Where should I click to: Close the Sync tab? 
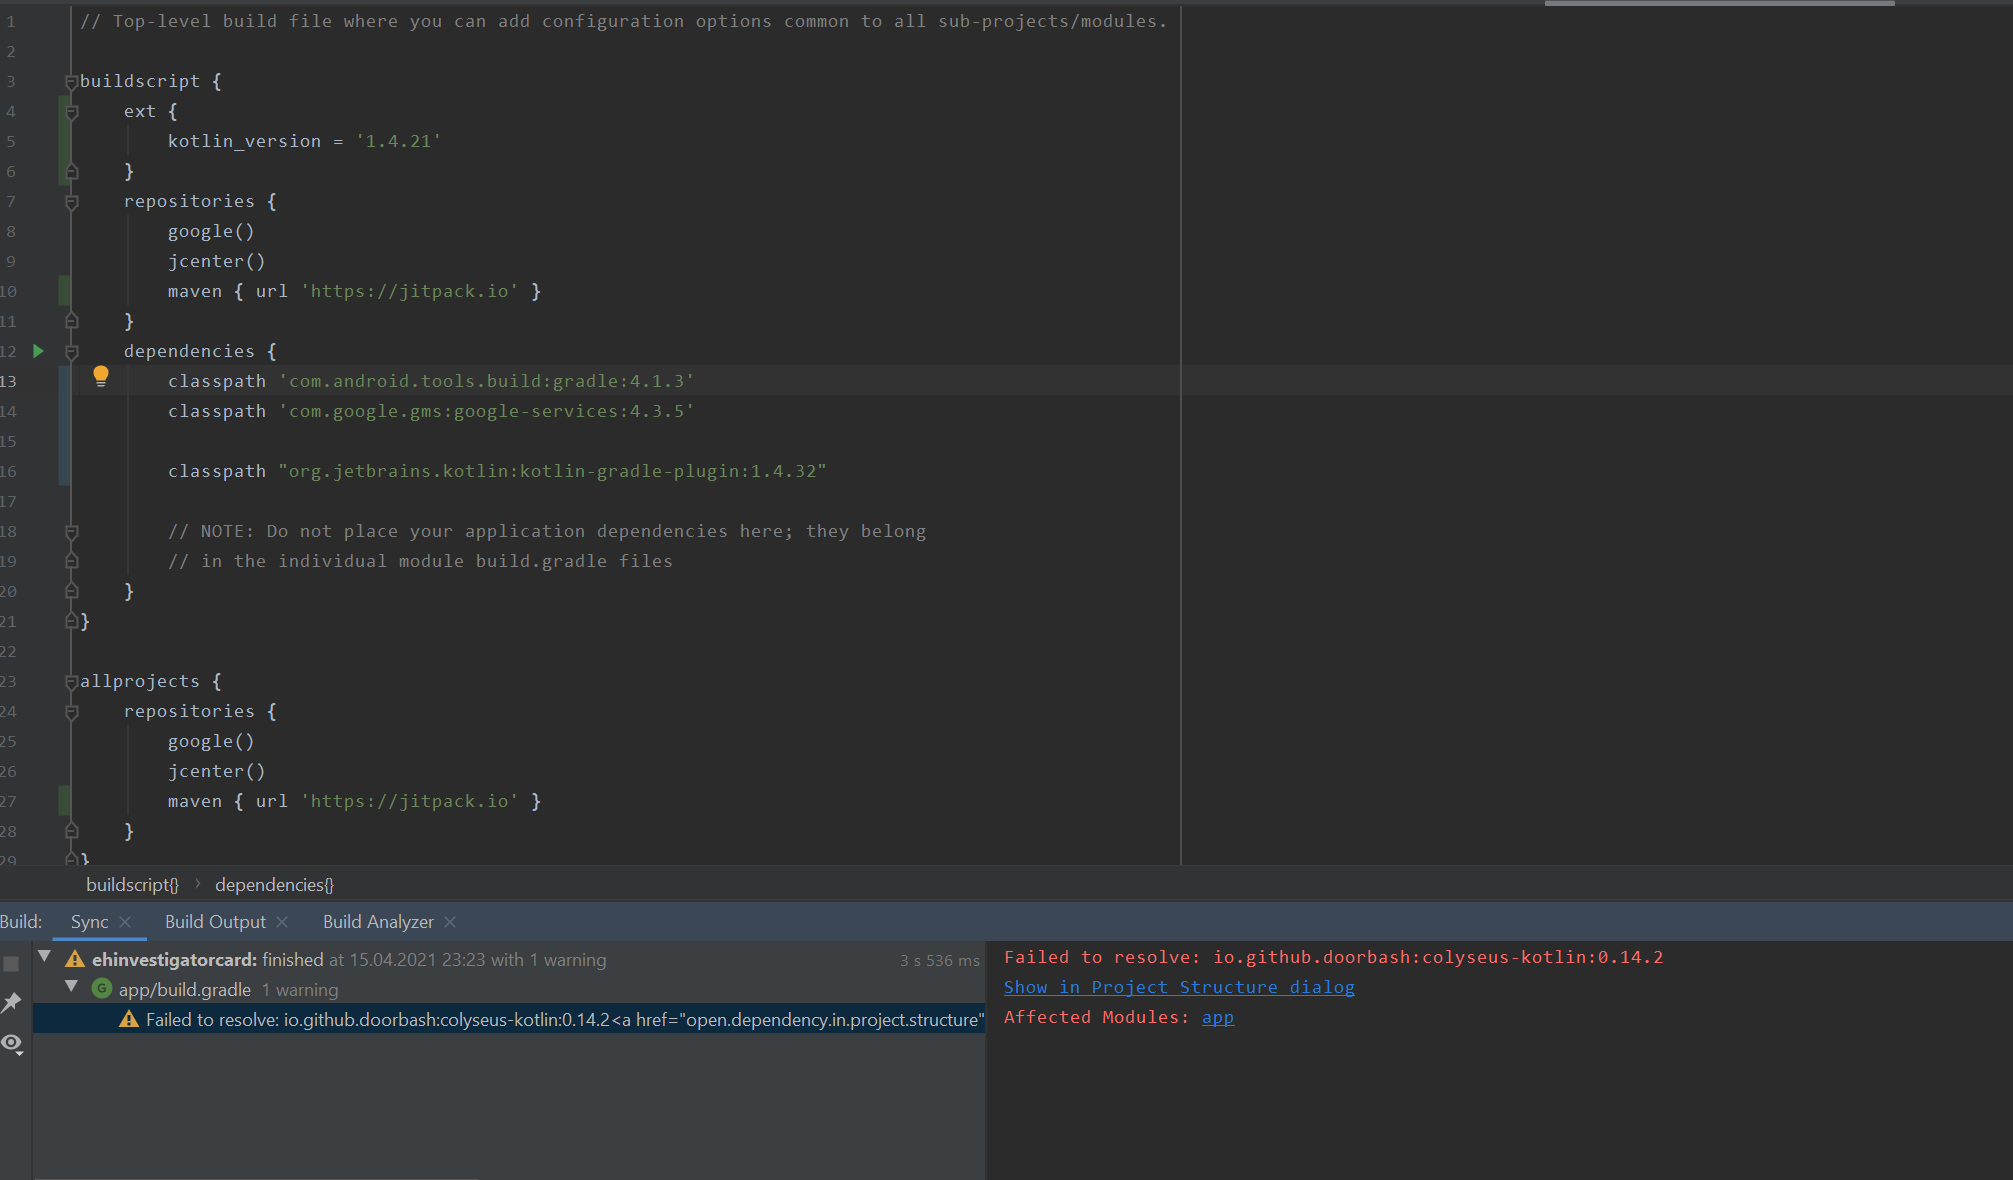(126, 921)
